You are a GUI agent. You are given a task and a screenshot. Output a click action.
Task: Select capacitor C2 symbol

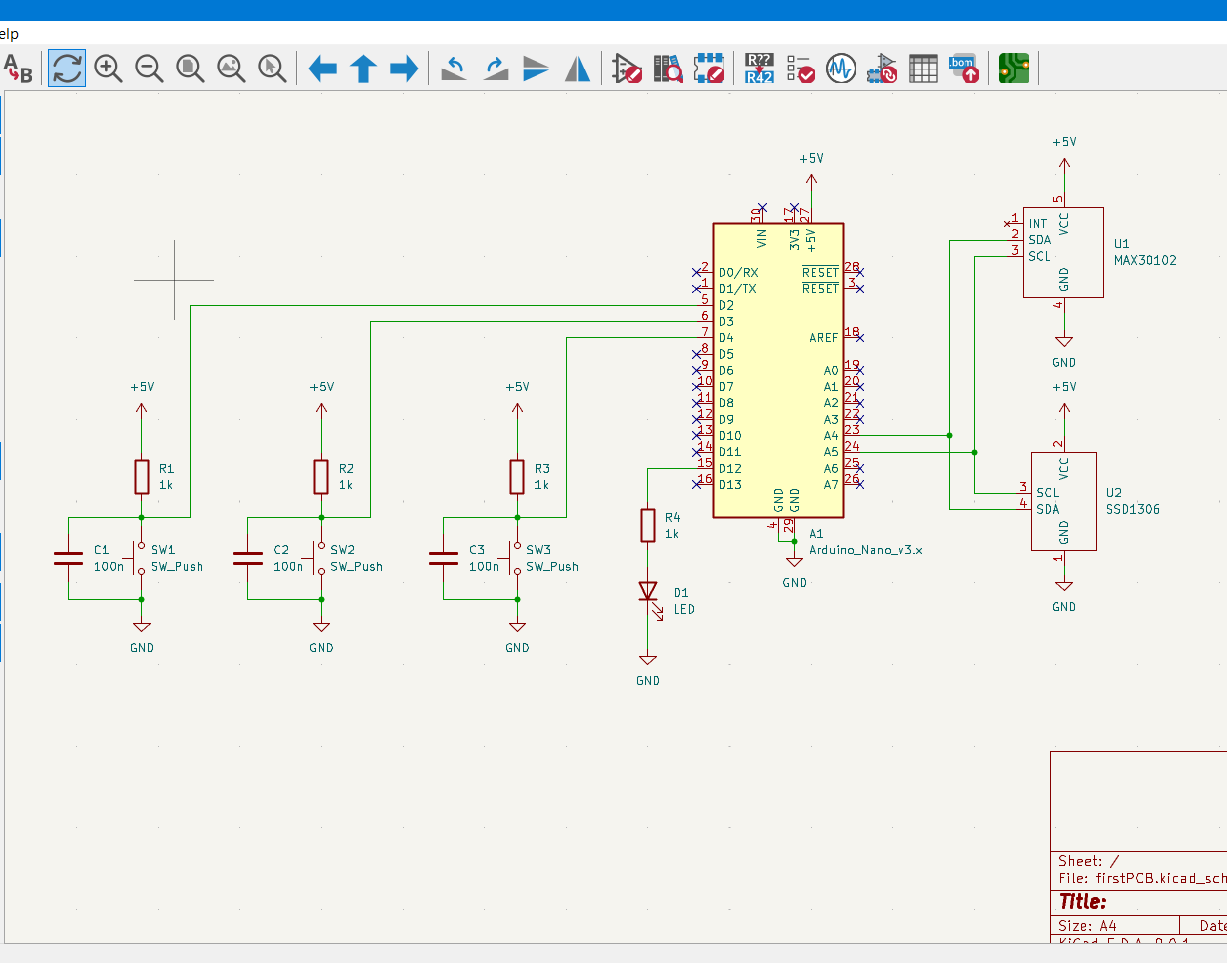pyautogui.click(x=248, y=558)
